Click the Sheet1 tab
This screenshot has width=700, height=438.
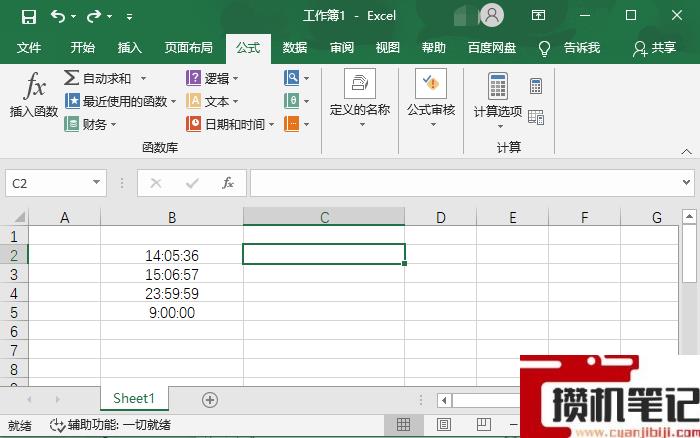pyautogui.click(x=134, y=398)
